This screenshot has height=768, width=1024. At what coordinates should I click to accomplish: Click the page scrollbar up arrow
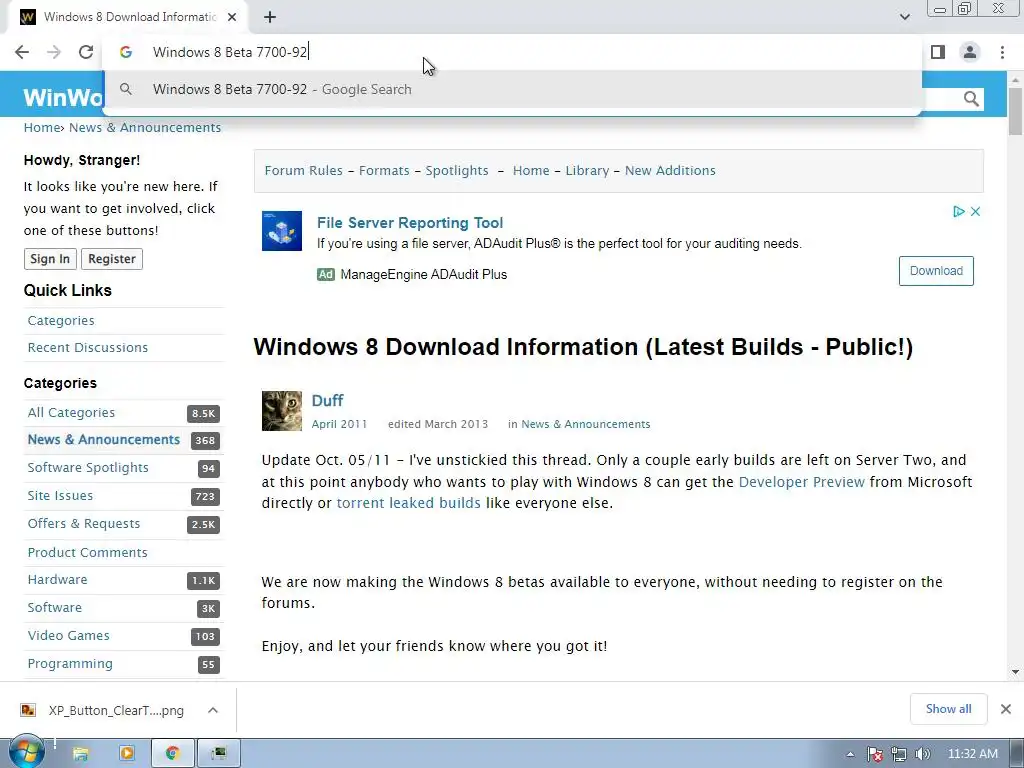[x=1015, y=80]
